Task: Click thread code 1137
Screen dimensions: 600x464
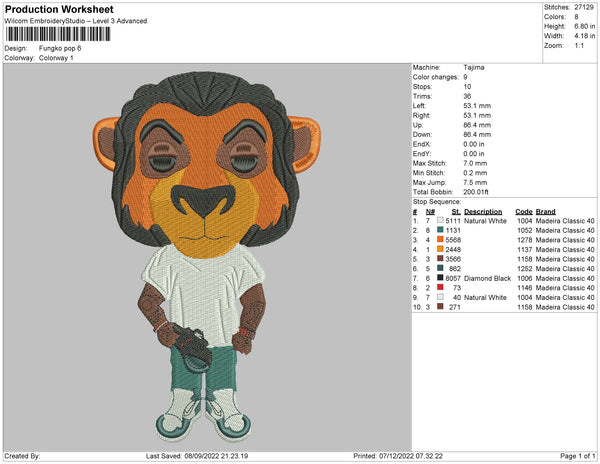Action: coord(525,249)
